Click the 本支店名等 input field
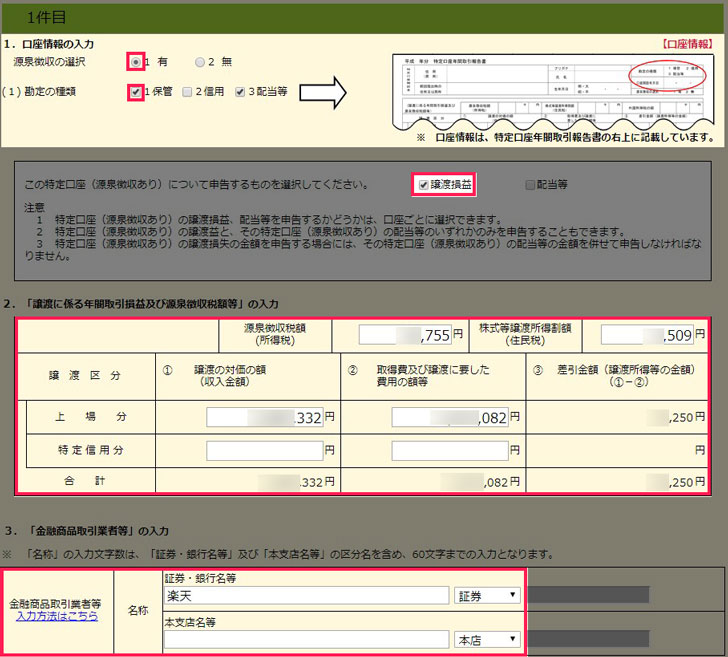Image resolution: width=728 pixels, height=657 pixels. click(306, 639)
